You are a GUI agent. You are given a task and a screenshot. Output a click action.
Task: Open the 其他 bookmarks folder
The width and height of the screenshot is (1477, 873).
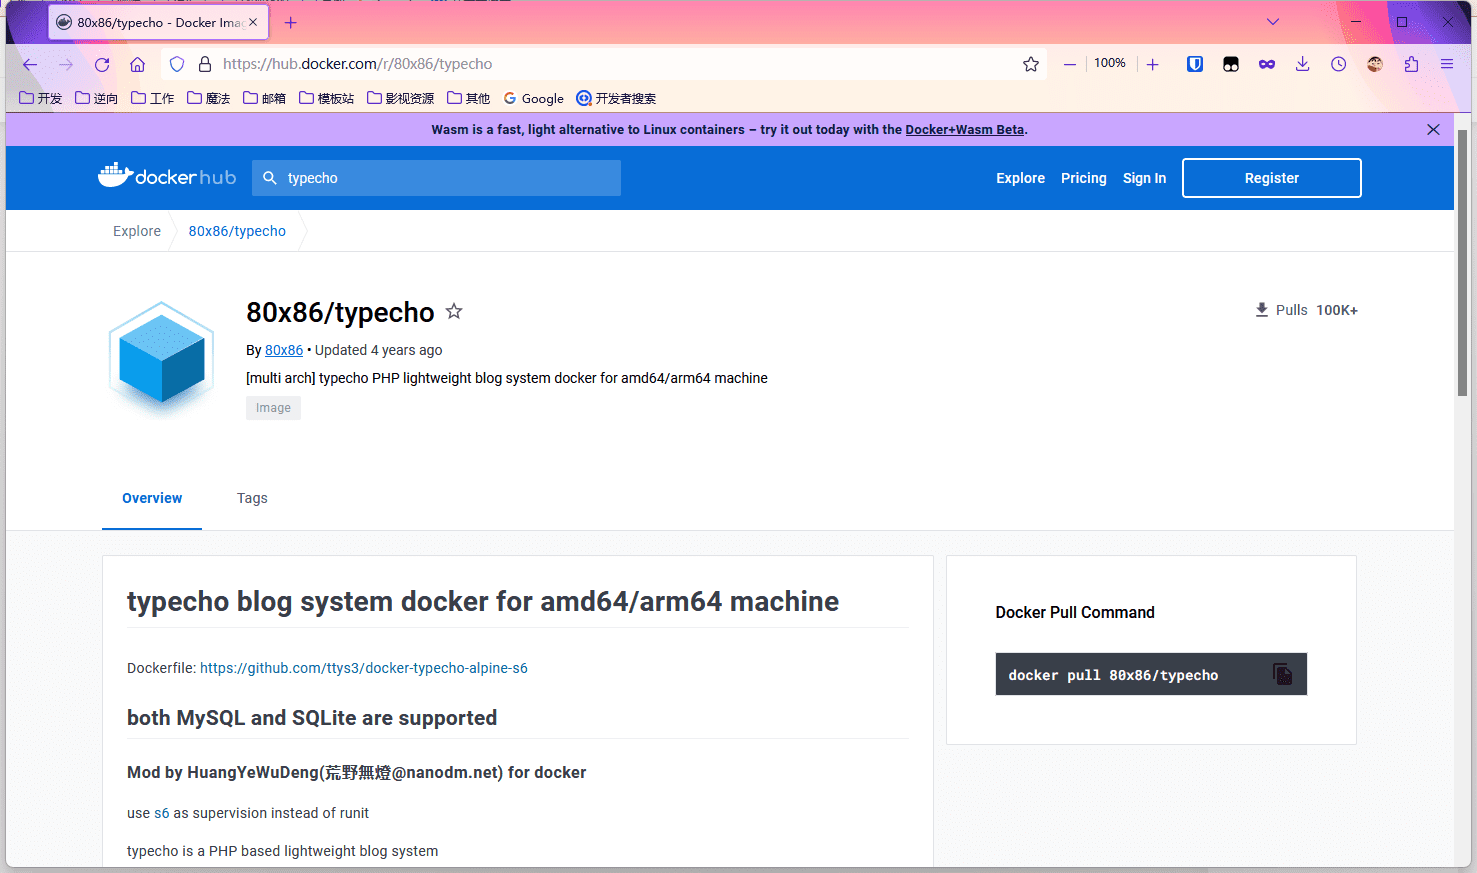click(x=469, y=98)
